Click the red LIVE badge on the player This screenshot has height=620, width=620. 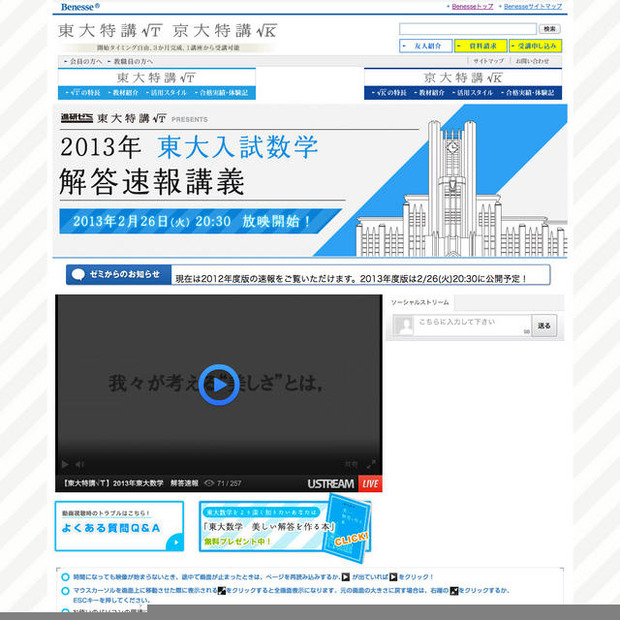pos(370,484)
